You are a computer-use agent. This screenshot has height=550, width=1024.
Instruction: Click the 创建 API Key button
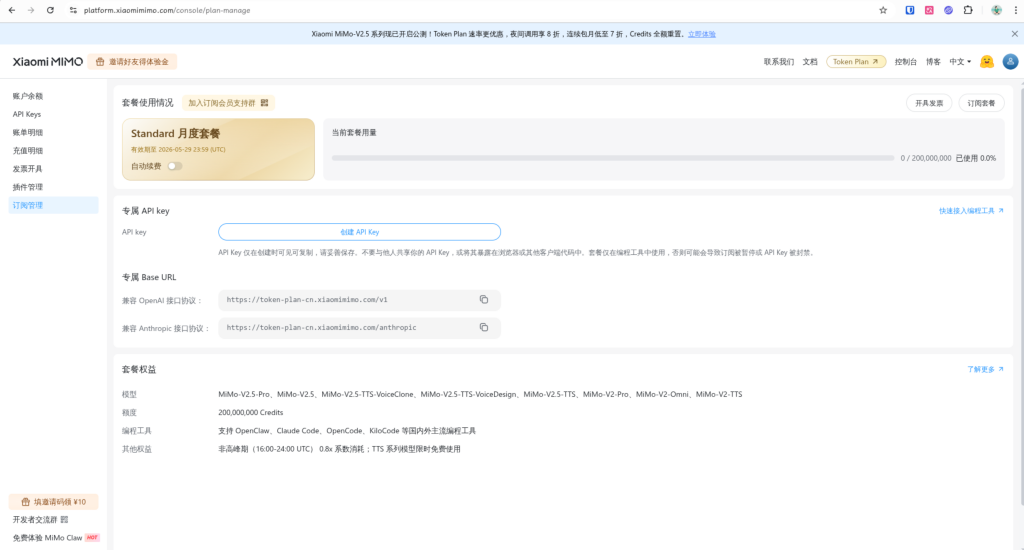click(x=359, y=232)
